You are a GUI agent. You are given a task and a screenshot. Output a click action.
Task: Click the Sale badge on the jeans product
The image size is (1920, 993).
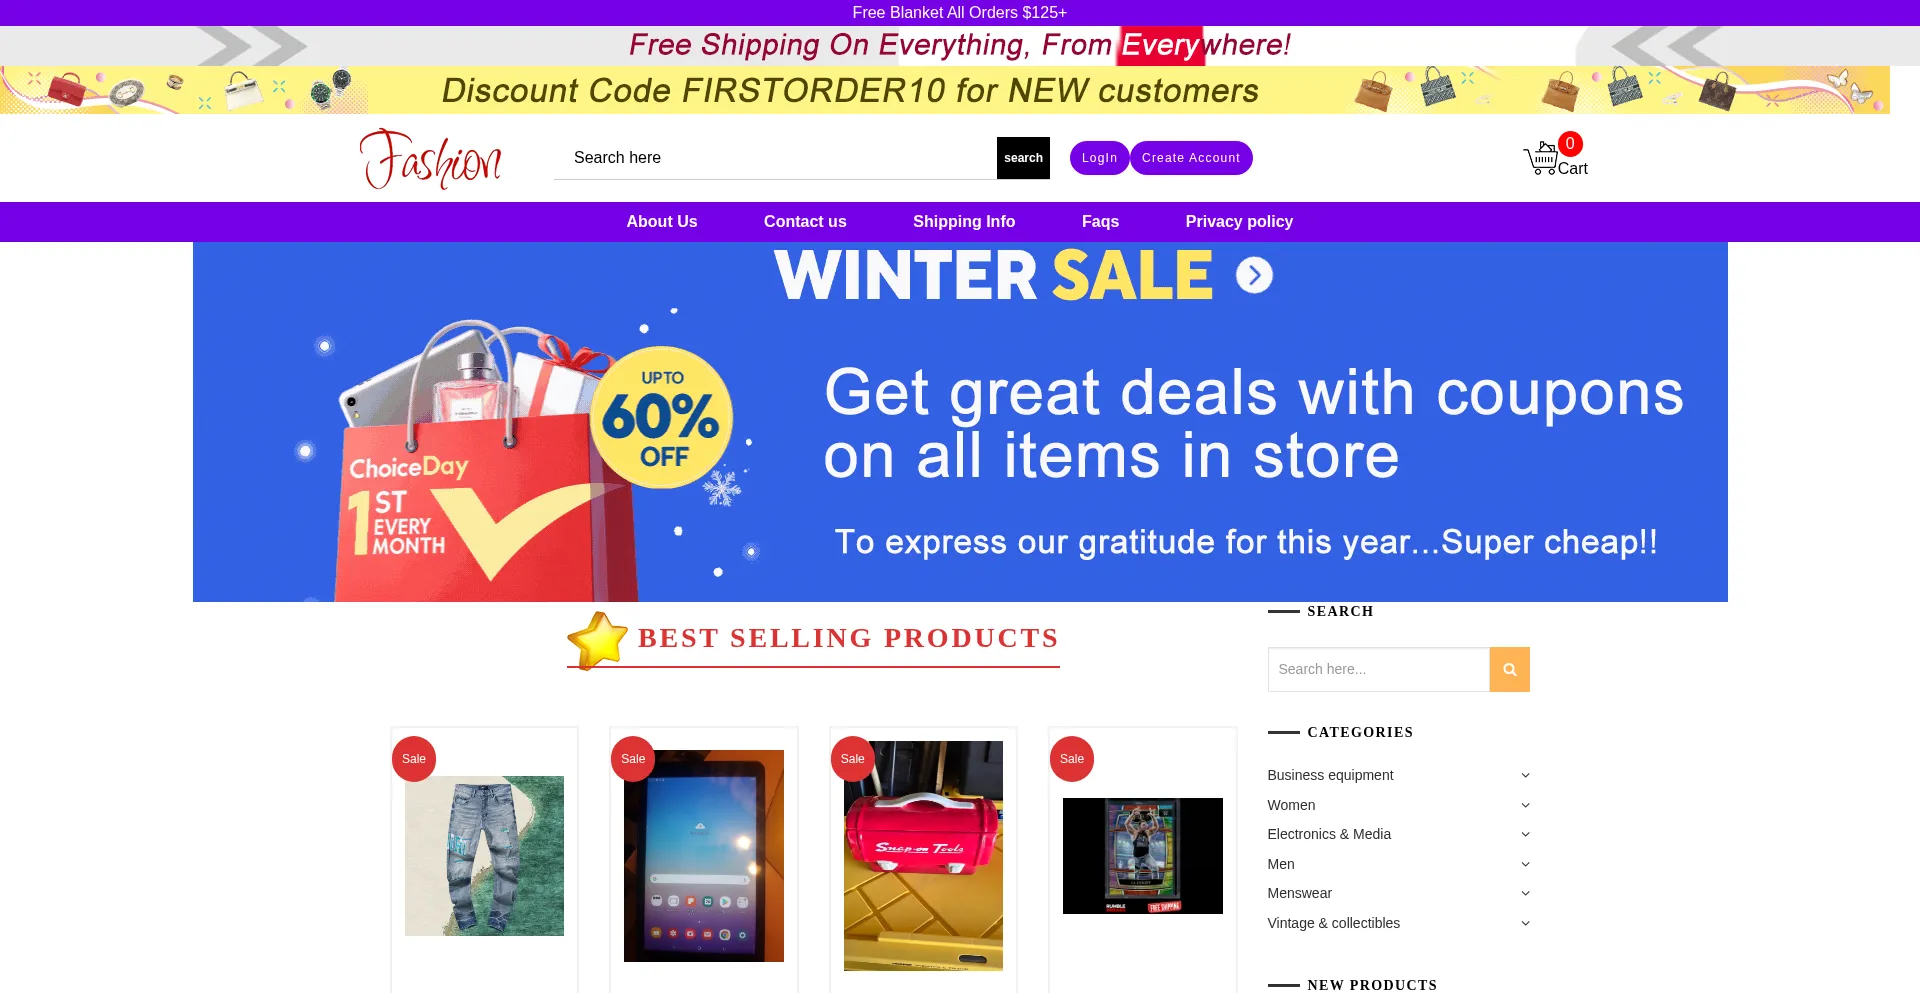pyautogui.click(x=414, y=759)
